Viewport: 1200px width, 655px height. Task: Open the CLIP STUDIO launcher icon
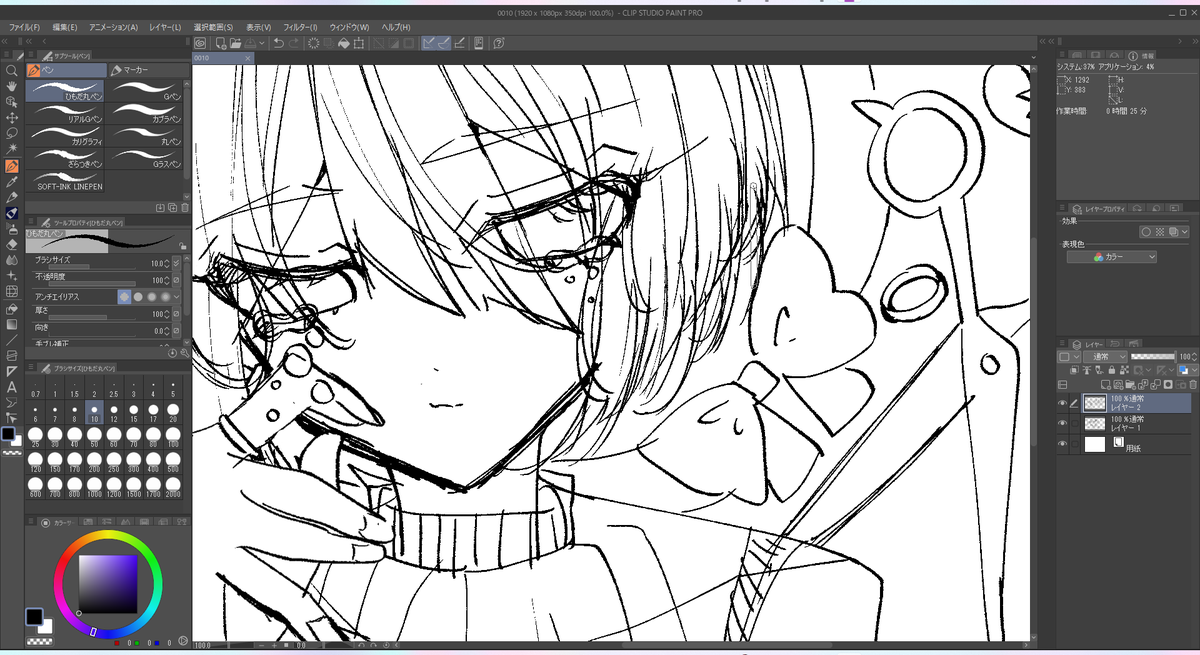point(201,43)
